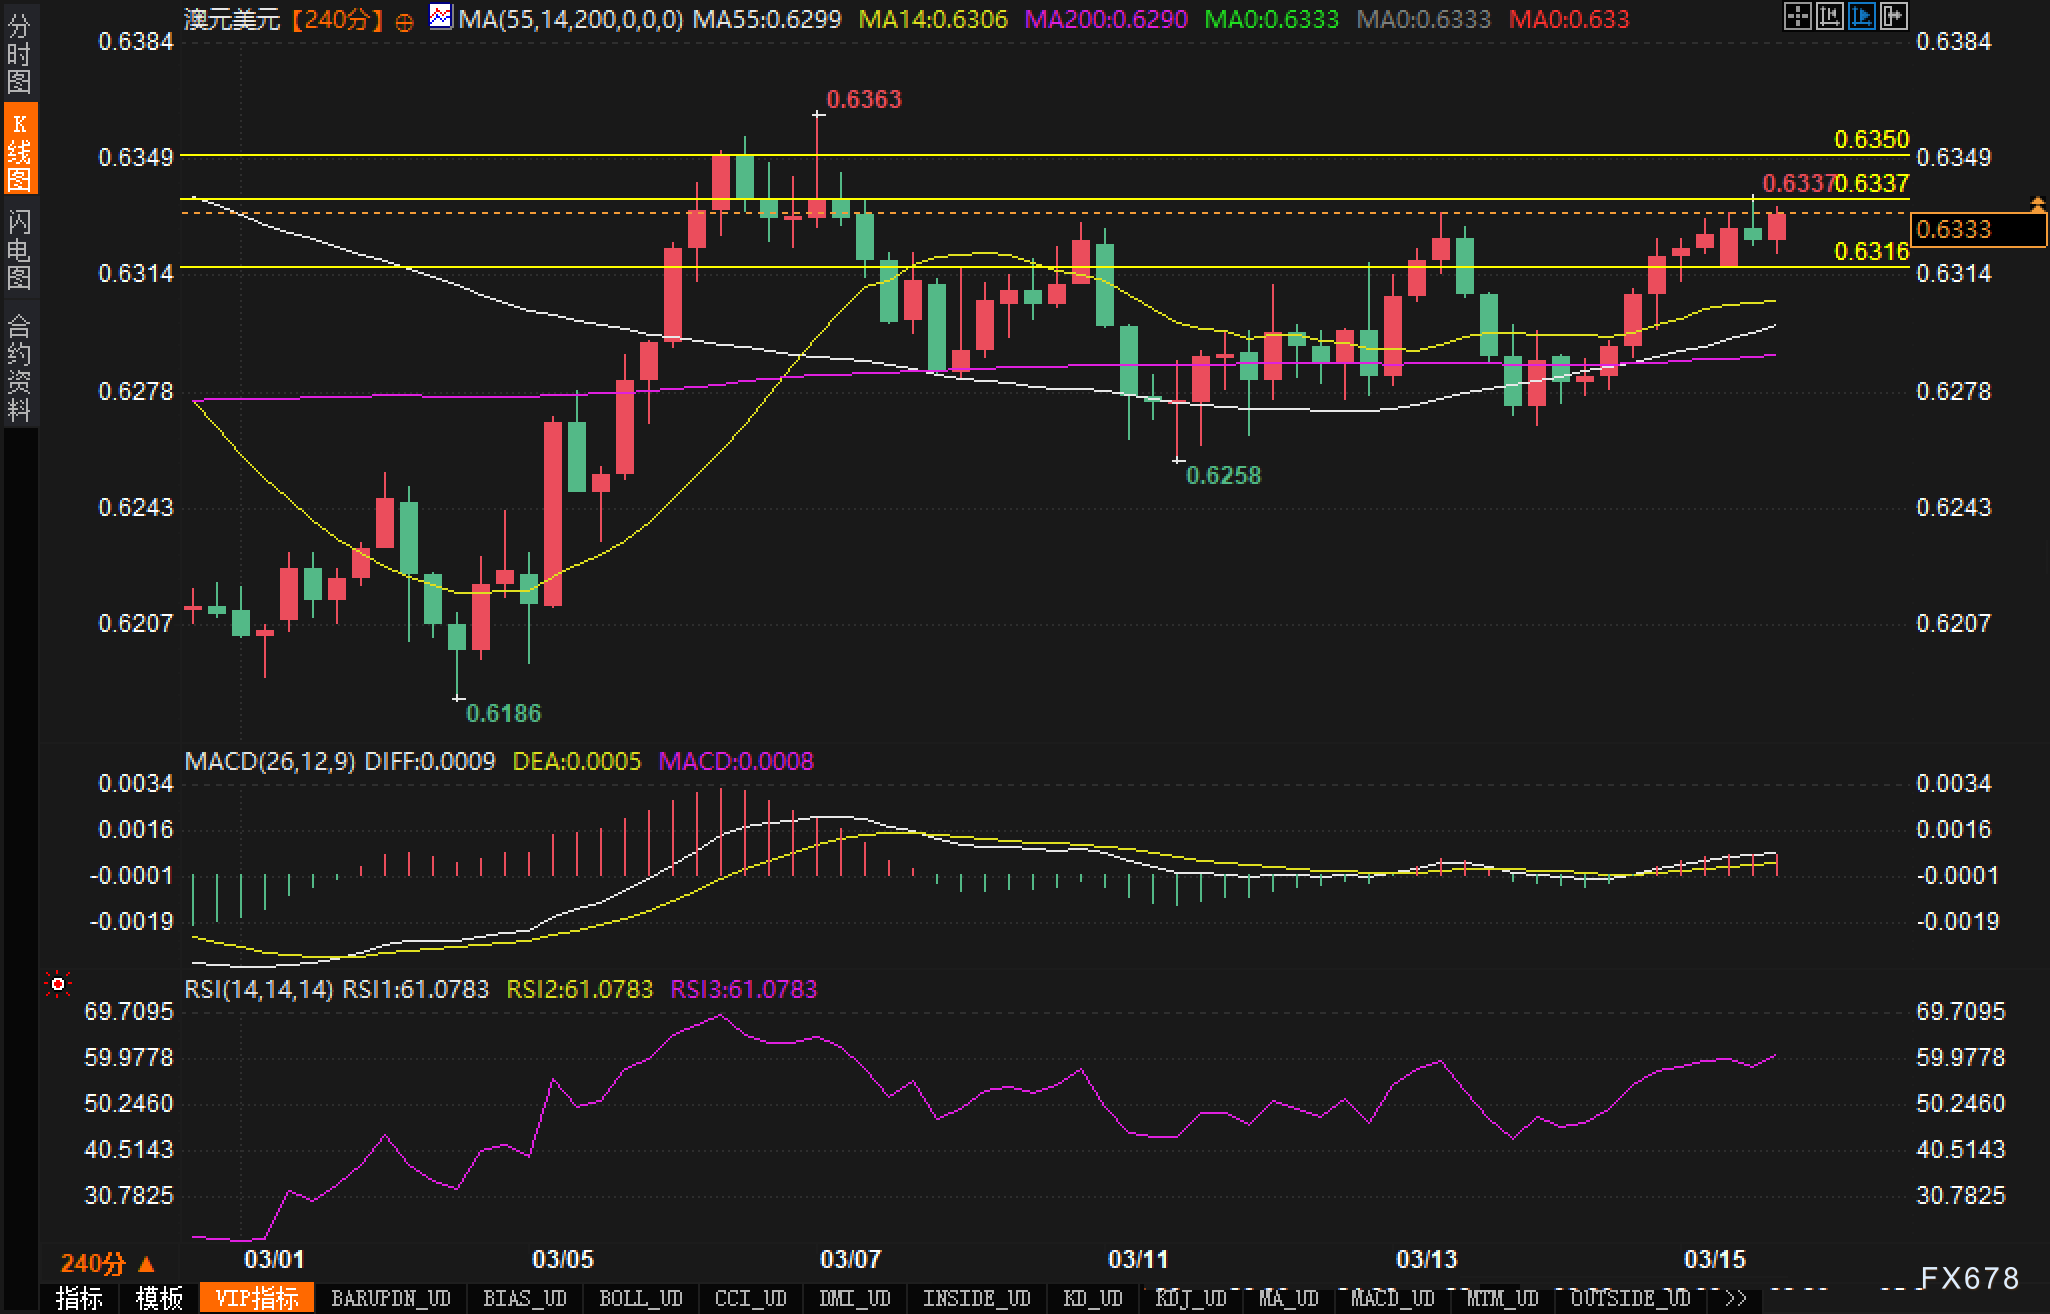
Task: Choose the MACD_UD indicator
Action: point(1392,1298)
